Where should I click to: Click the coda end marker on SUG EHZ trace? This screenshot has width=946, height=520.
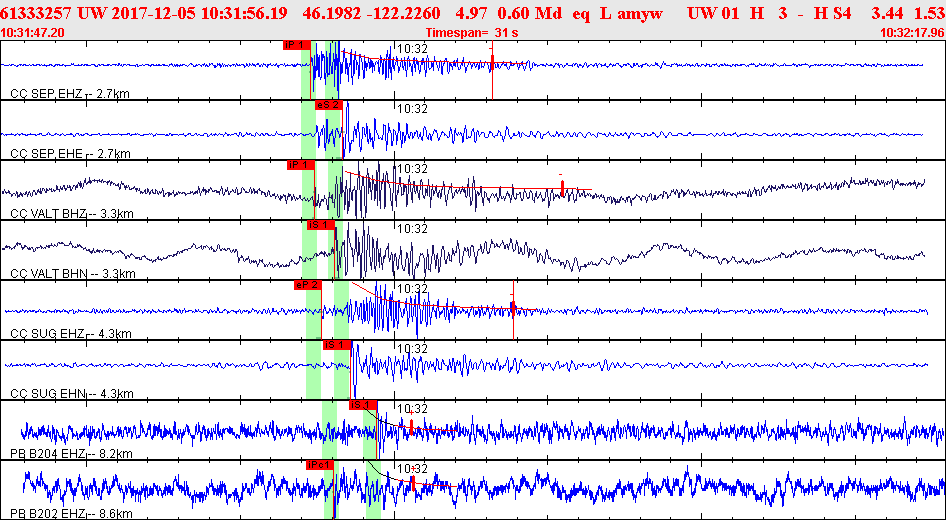513,306
